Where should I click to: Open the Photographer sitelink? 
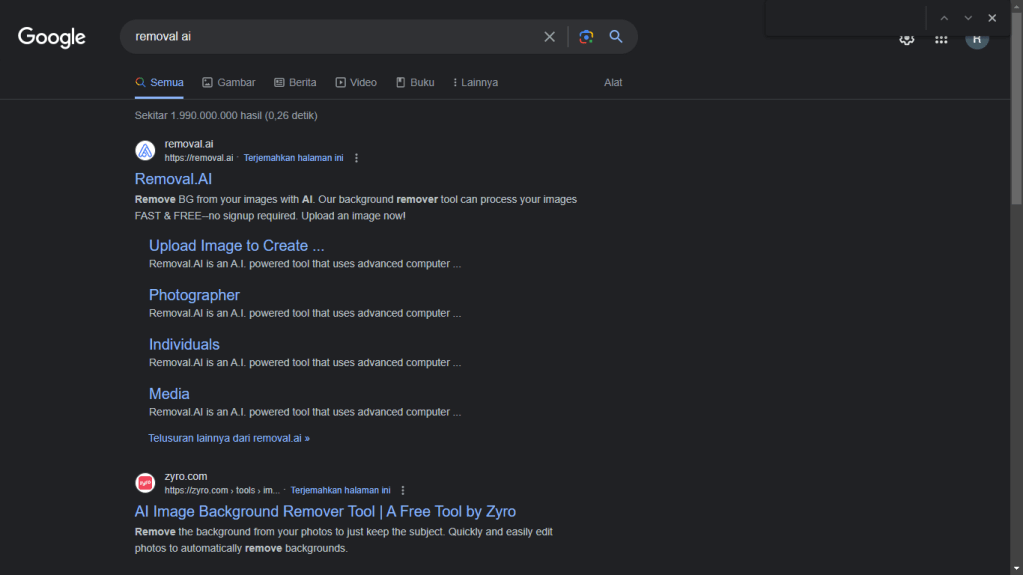(194, 295)
